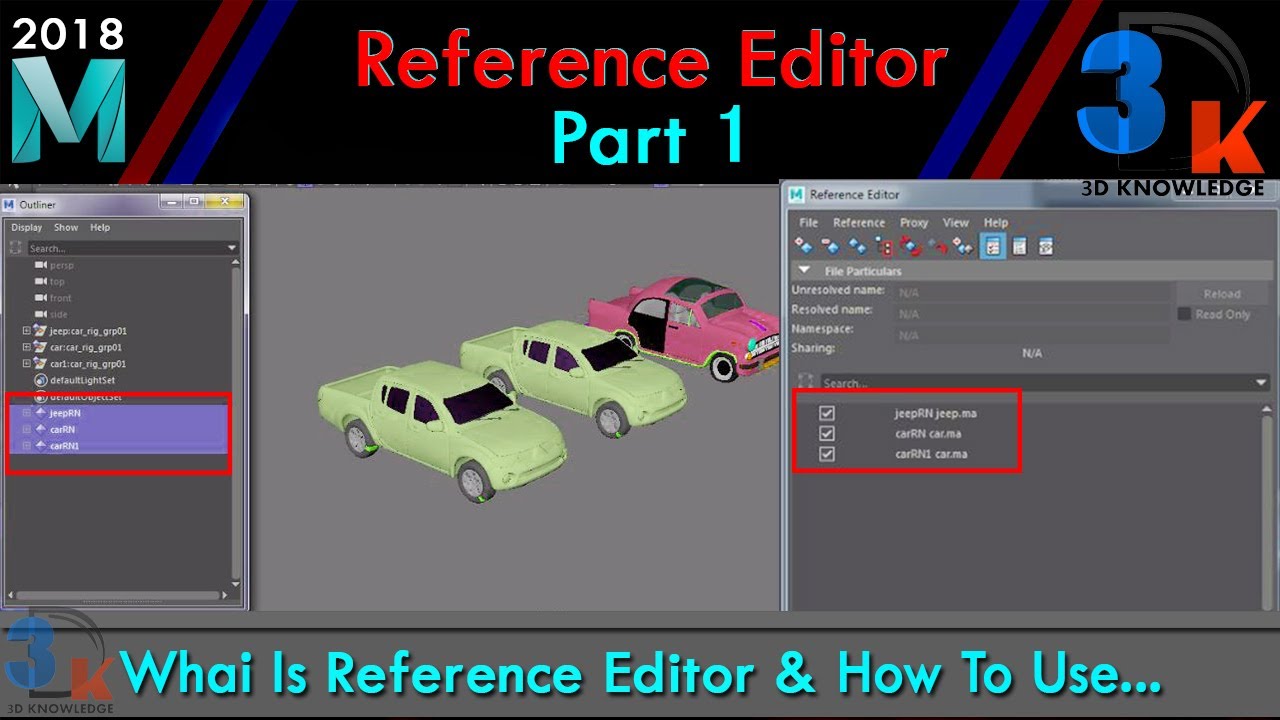The width and height of the screenshot is (1280, 720).
Task: Click Select File Contents icon in toolbar
Action: 883,245
